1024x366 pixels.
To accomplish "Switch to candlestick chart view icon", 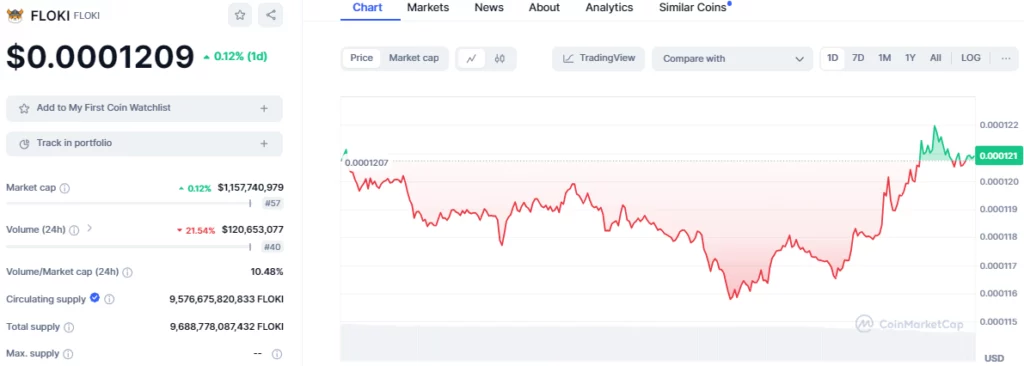I will (x=500, y=58).
